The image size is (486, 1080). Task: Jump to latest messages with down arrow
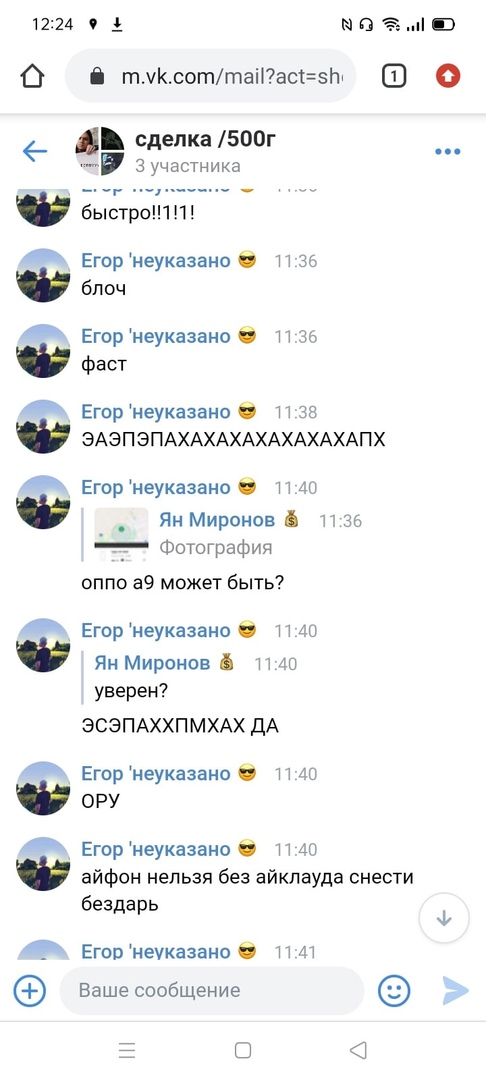click(444, 918)
